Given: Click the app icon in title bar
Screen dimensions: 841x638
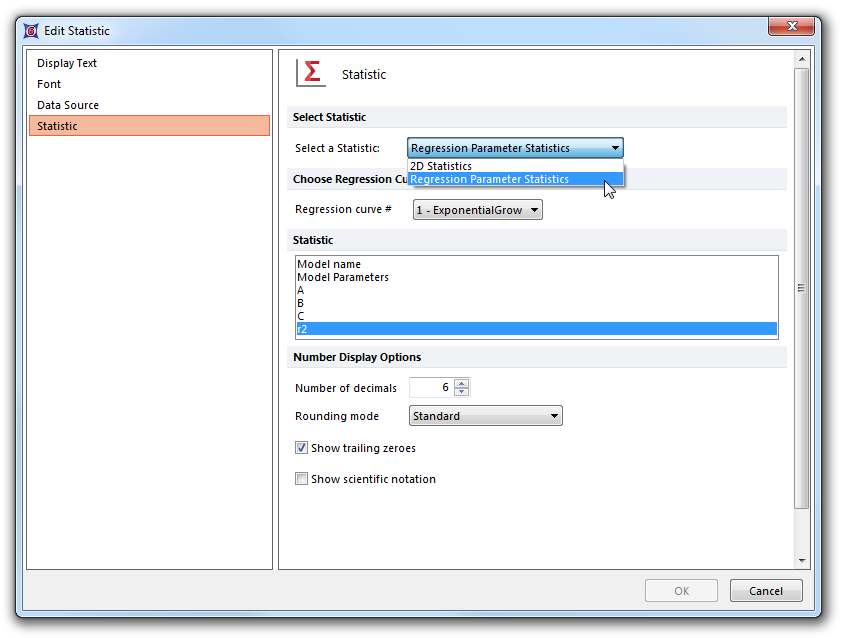Looking at the screenshot, I should coord(32,31).
